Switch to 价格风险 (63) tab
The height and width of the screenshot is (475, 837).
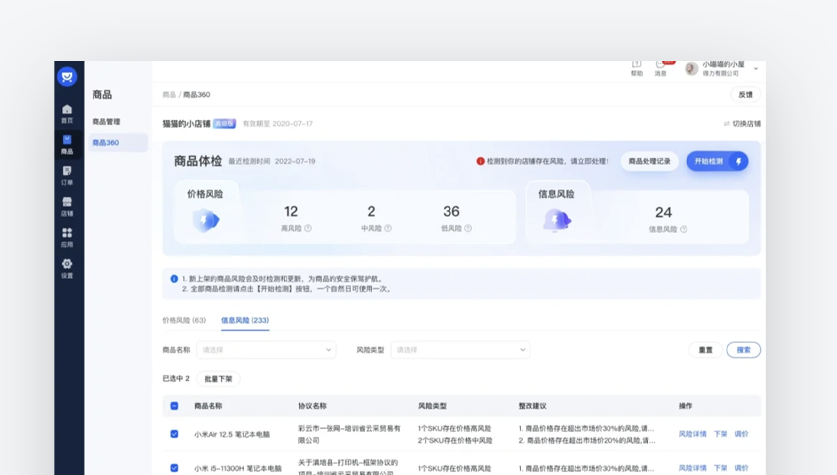click(x=184, y=321)
